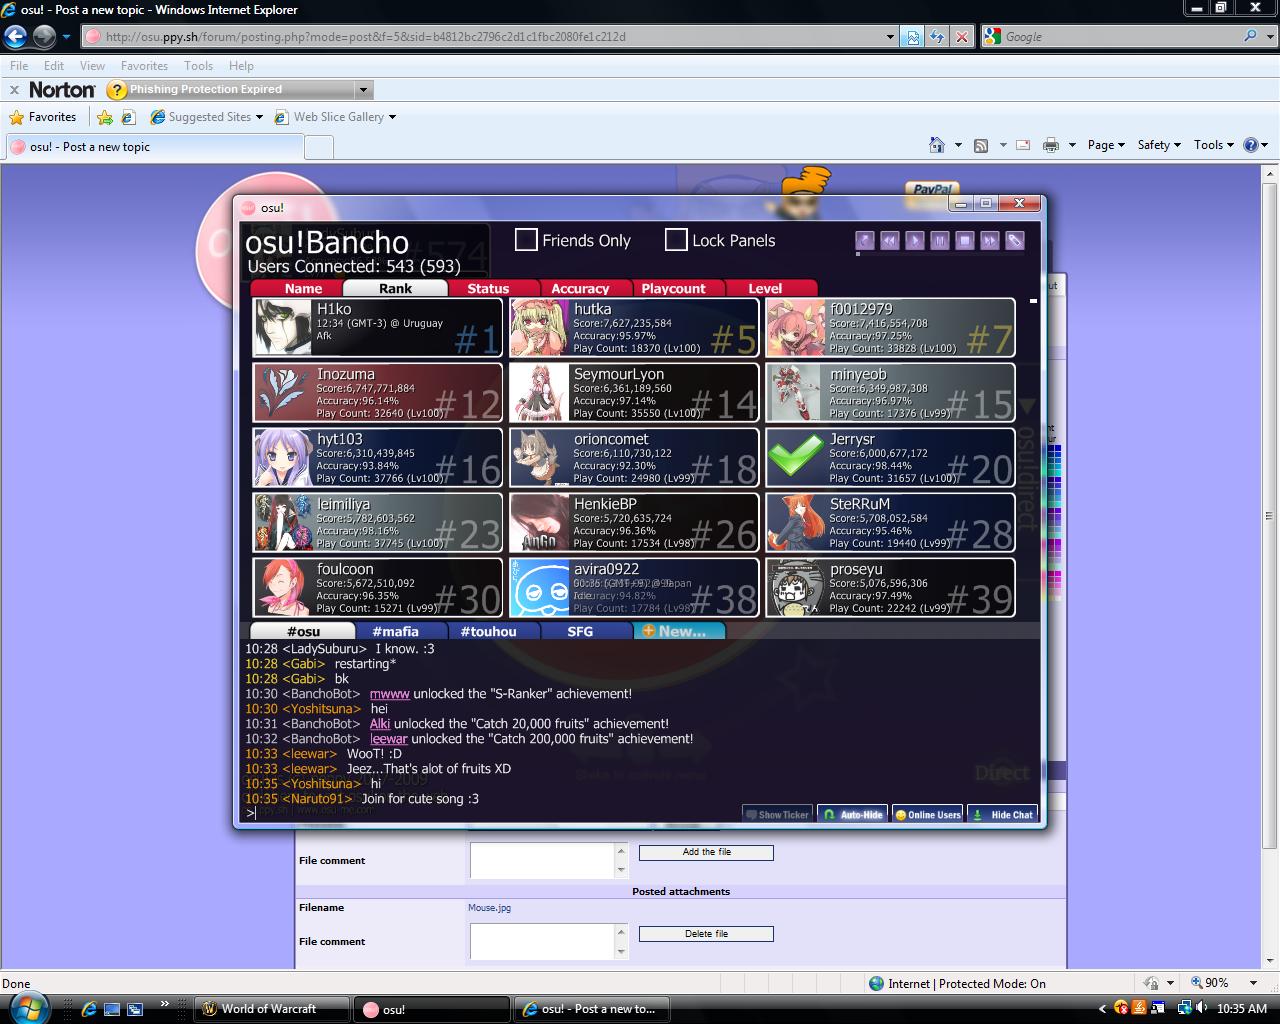
Task: Click the chat message input line
Action: [x=490, y=812]
